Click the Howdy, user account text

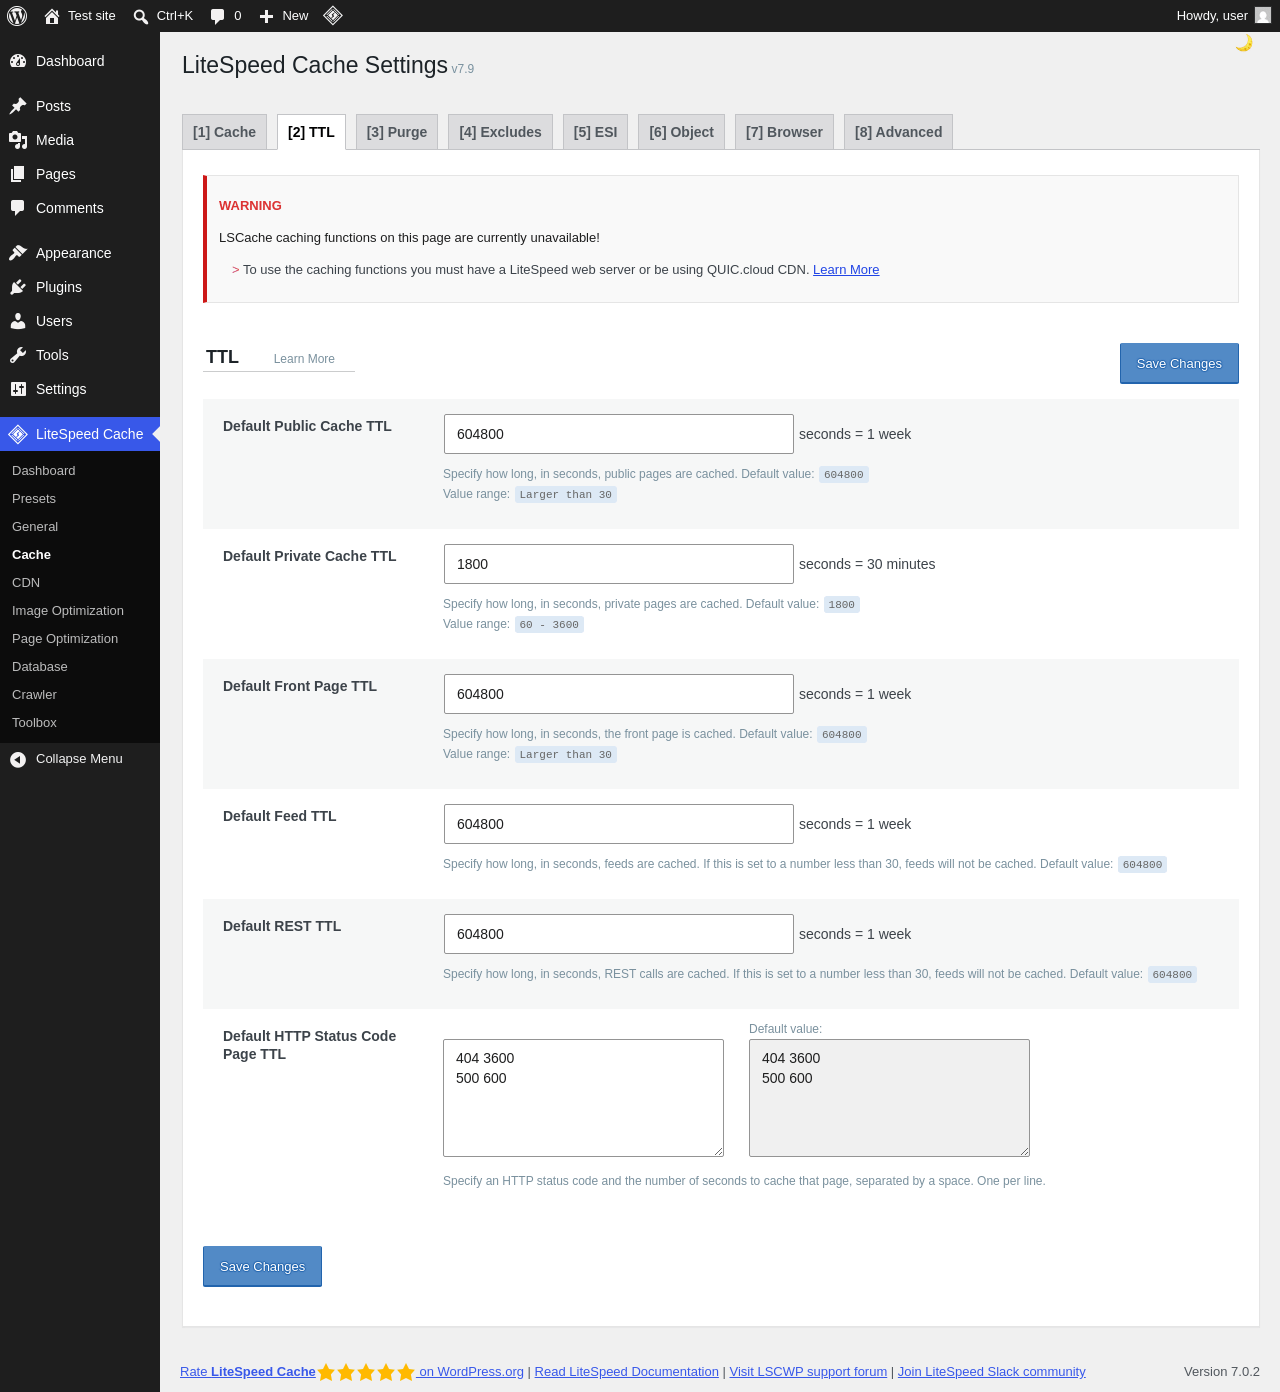[x=1212, y=16]
